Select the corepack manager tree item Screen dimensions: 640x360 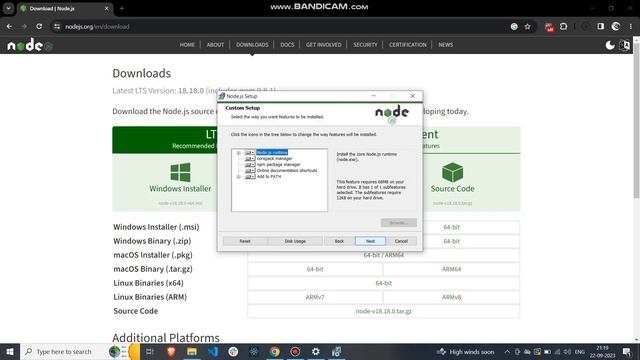click(274, 159)
